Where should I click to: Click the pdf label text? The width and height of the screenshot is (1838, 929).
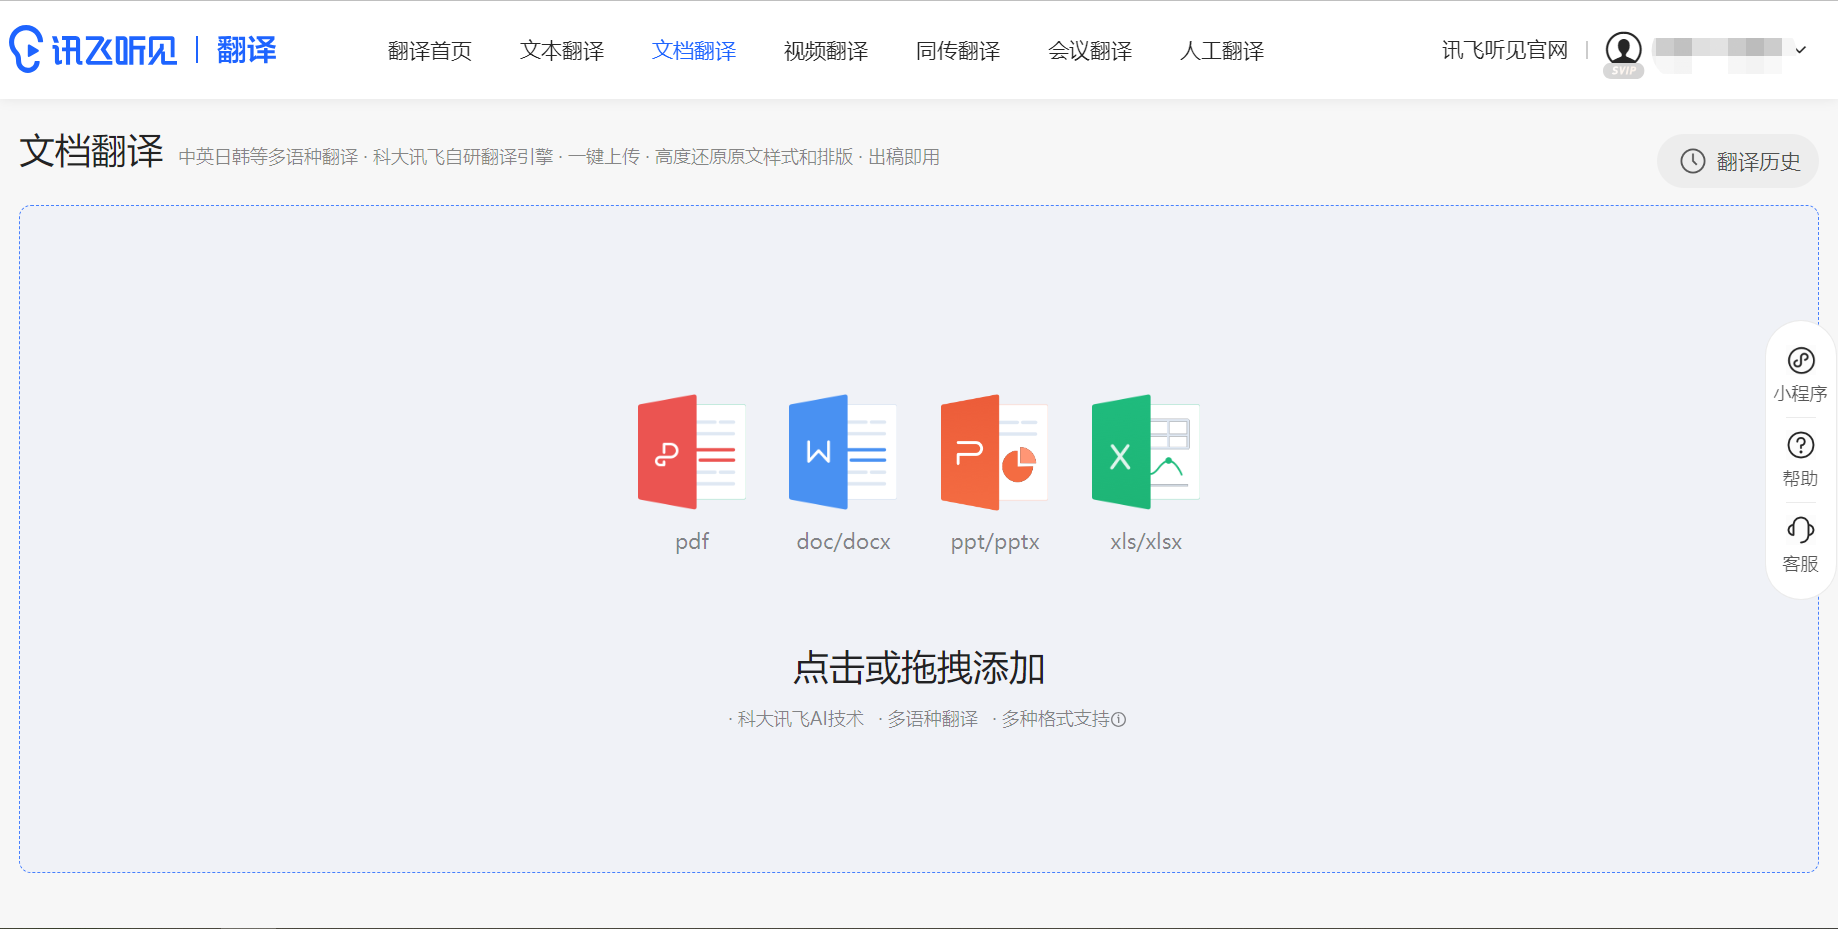692,542
